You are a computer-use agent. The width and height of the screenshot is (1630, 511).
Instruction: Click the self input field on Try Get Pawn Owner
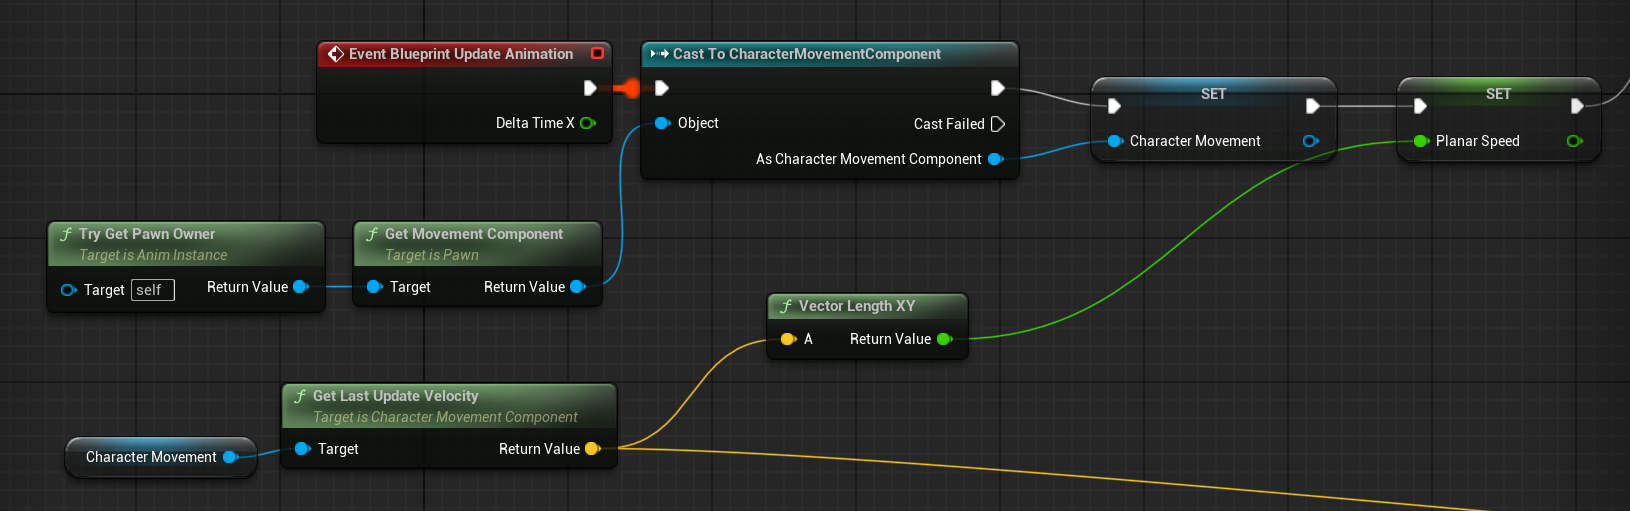coord(153,290)
